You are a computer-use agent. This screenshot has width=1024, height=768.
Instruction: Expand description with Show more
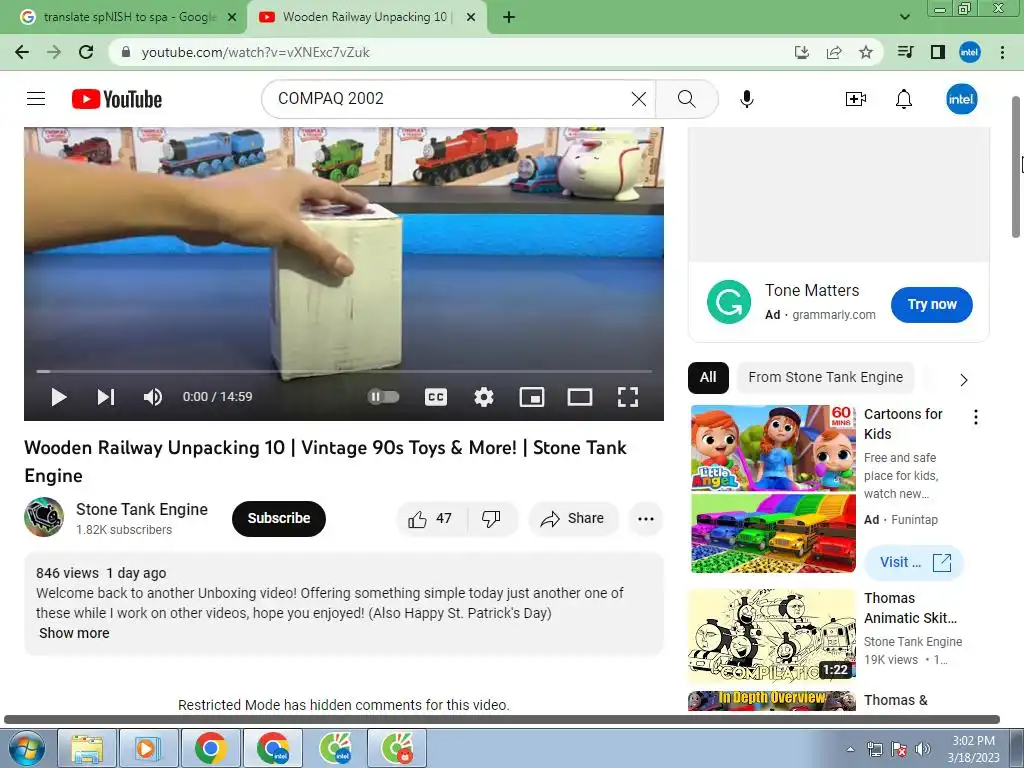[x=74, y=633]
